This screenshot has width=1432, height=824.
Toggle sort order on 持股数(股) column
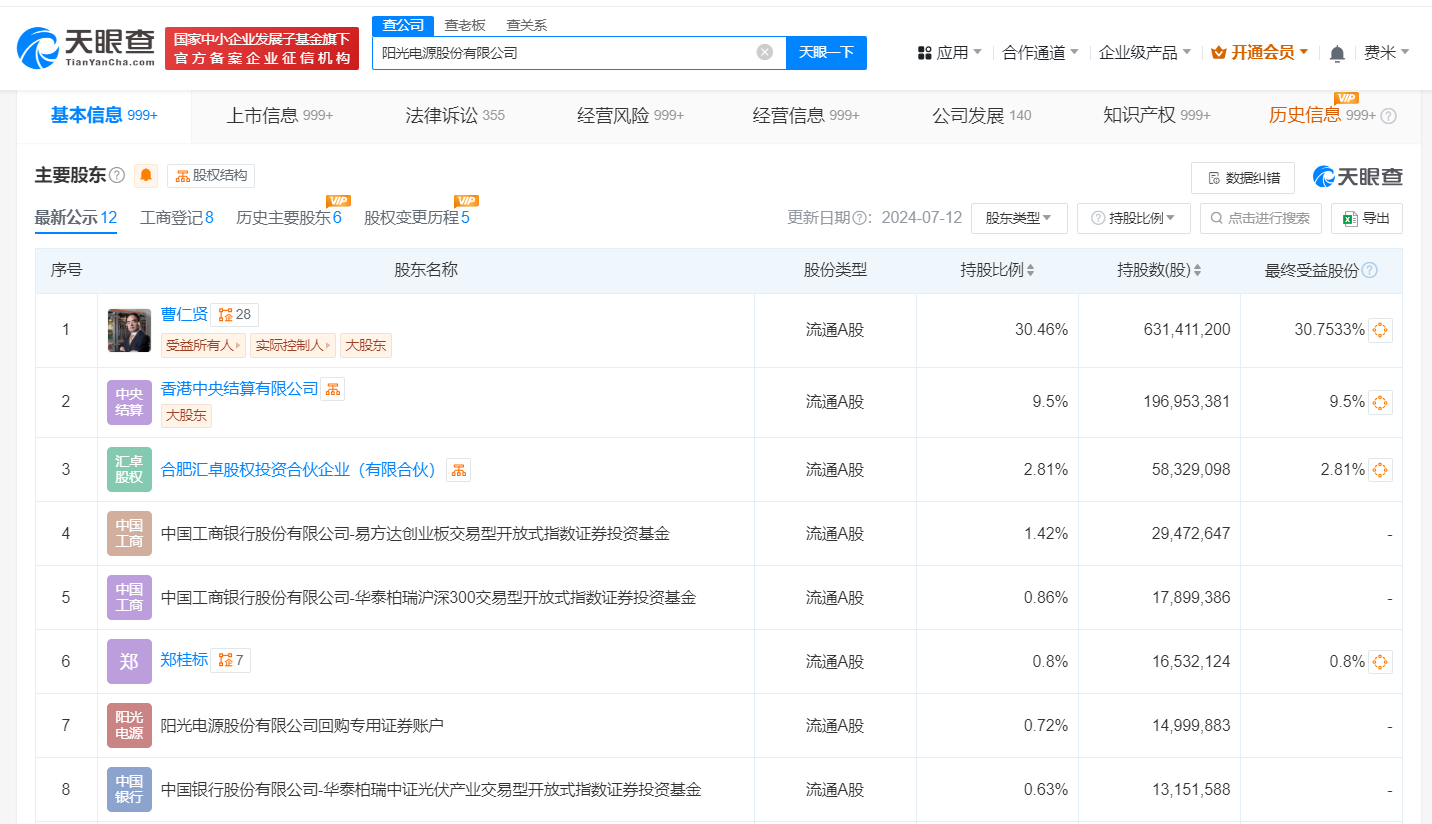[x=1199, y=270]
